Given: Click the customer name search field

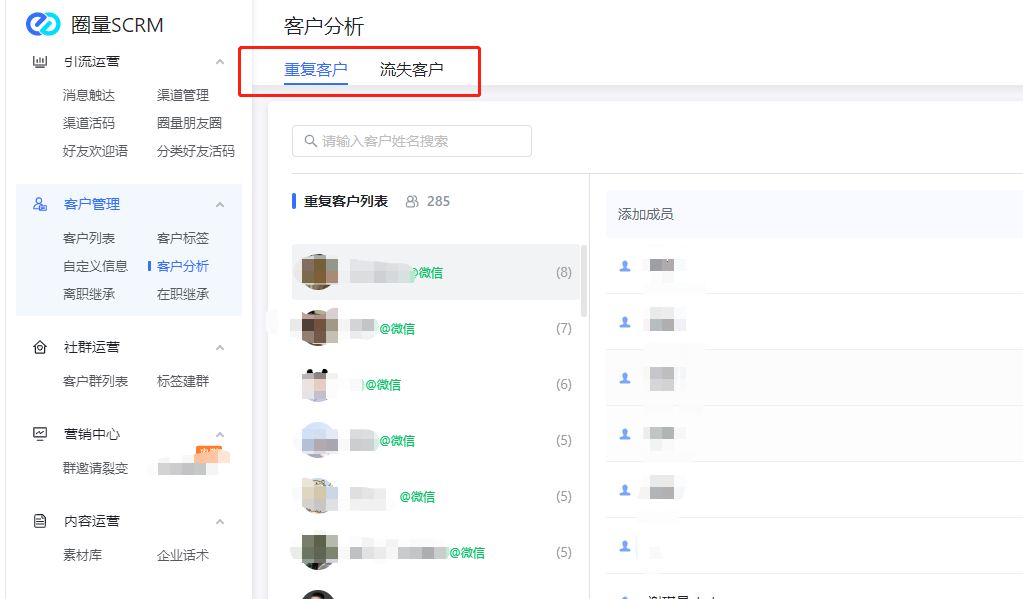Looking at the screenshot, I should [x=420, y=141].
